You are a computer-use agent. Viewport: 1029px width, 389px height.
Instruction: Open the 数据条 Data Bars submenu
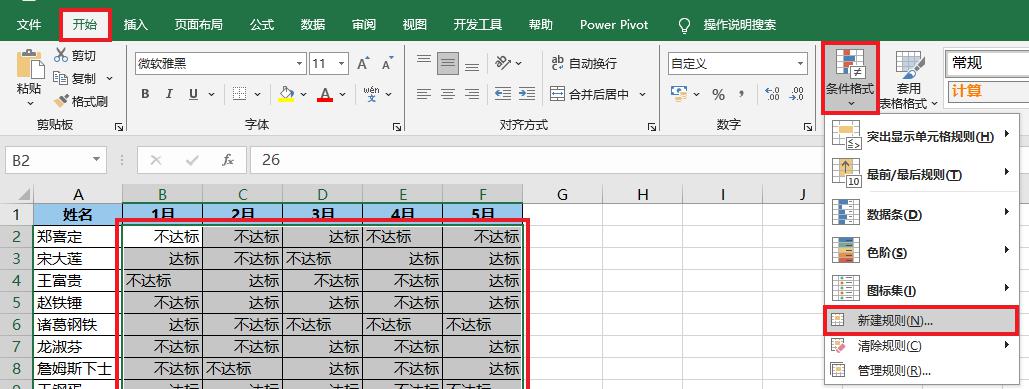click(921, 213)
